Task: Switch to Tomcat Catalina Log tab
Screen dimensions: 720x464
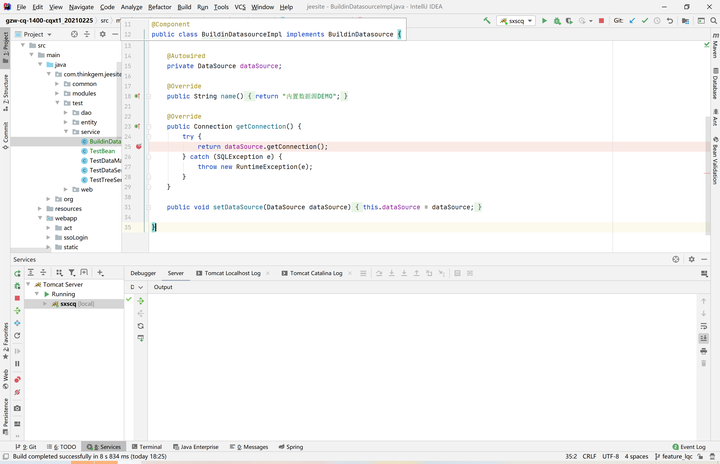Action: click(316, 273)
